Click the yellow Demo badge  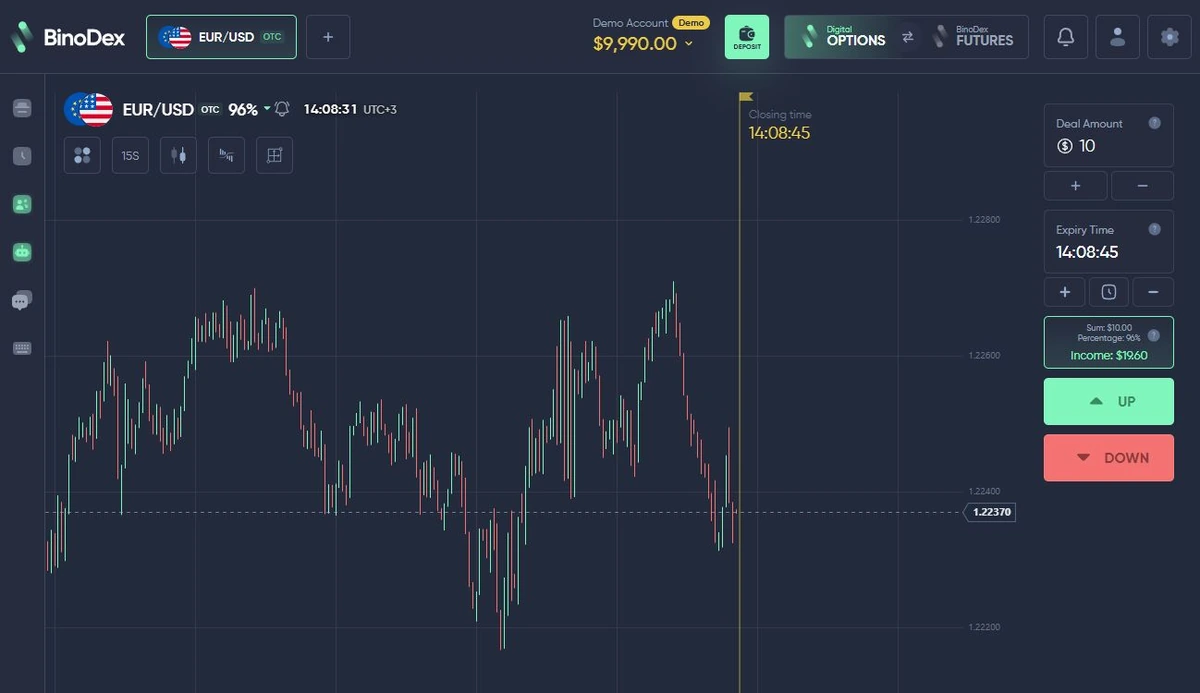(690, 22)
